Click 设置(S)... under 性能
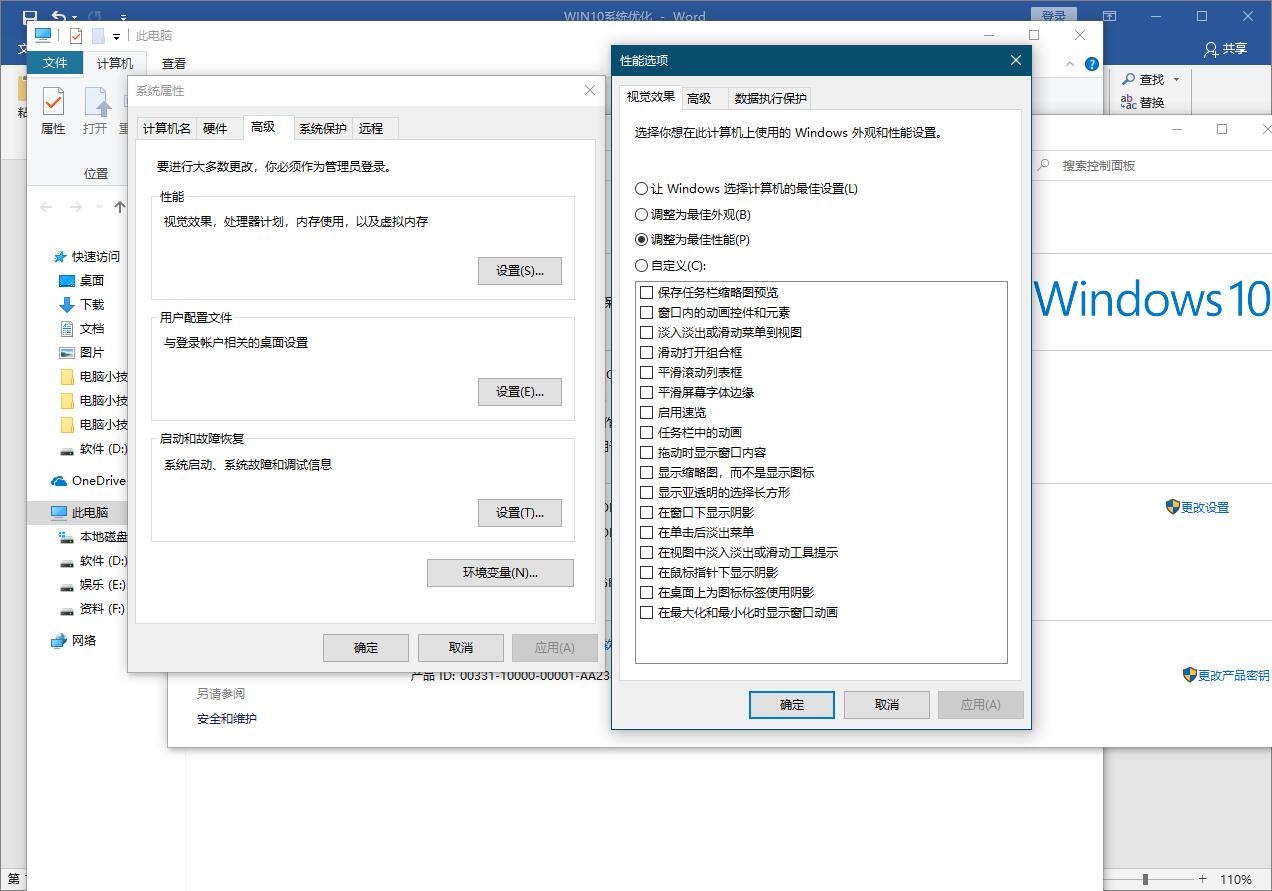This screenshot has height=891, width=1272. (520, 271)
